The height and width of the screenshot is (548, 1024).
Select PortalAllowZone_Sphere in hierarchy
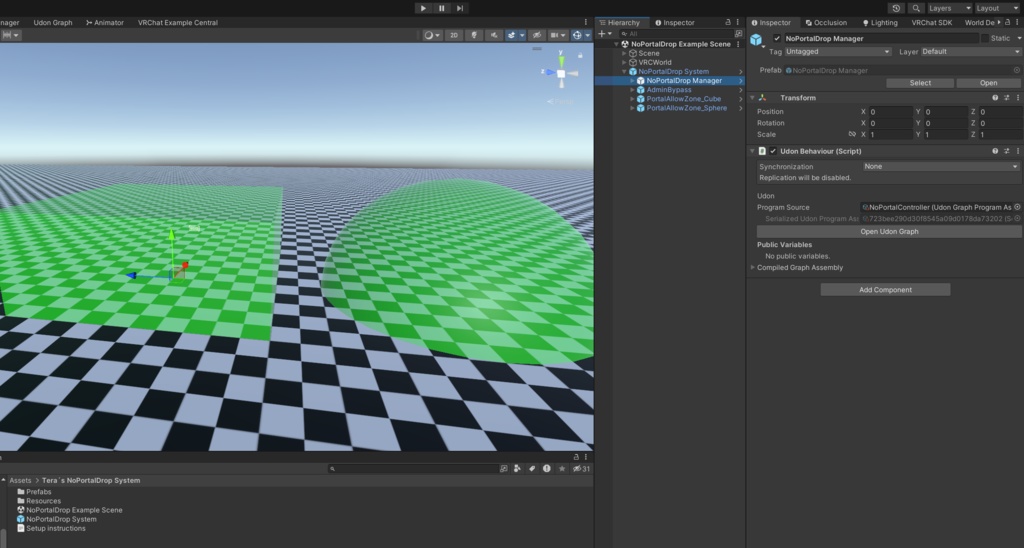(686, 108)
